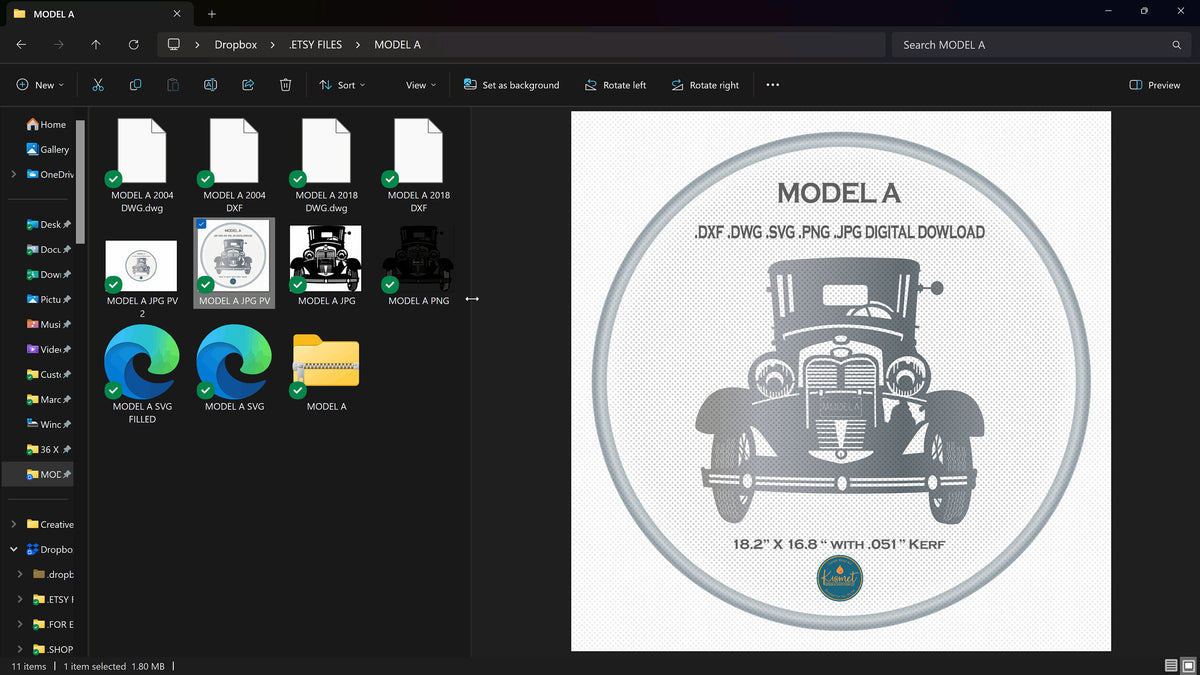The height and width of the screenshot is (675, 1200).
Task: Toggle the Preview pane button
Action: click(1154, 85)
